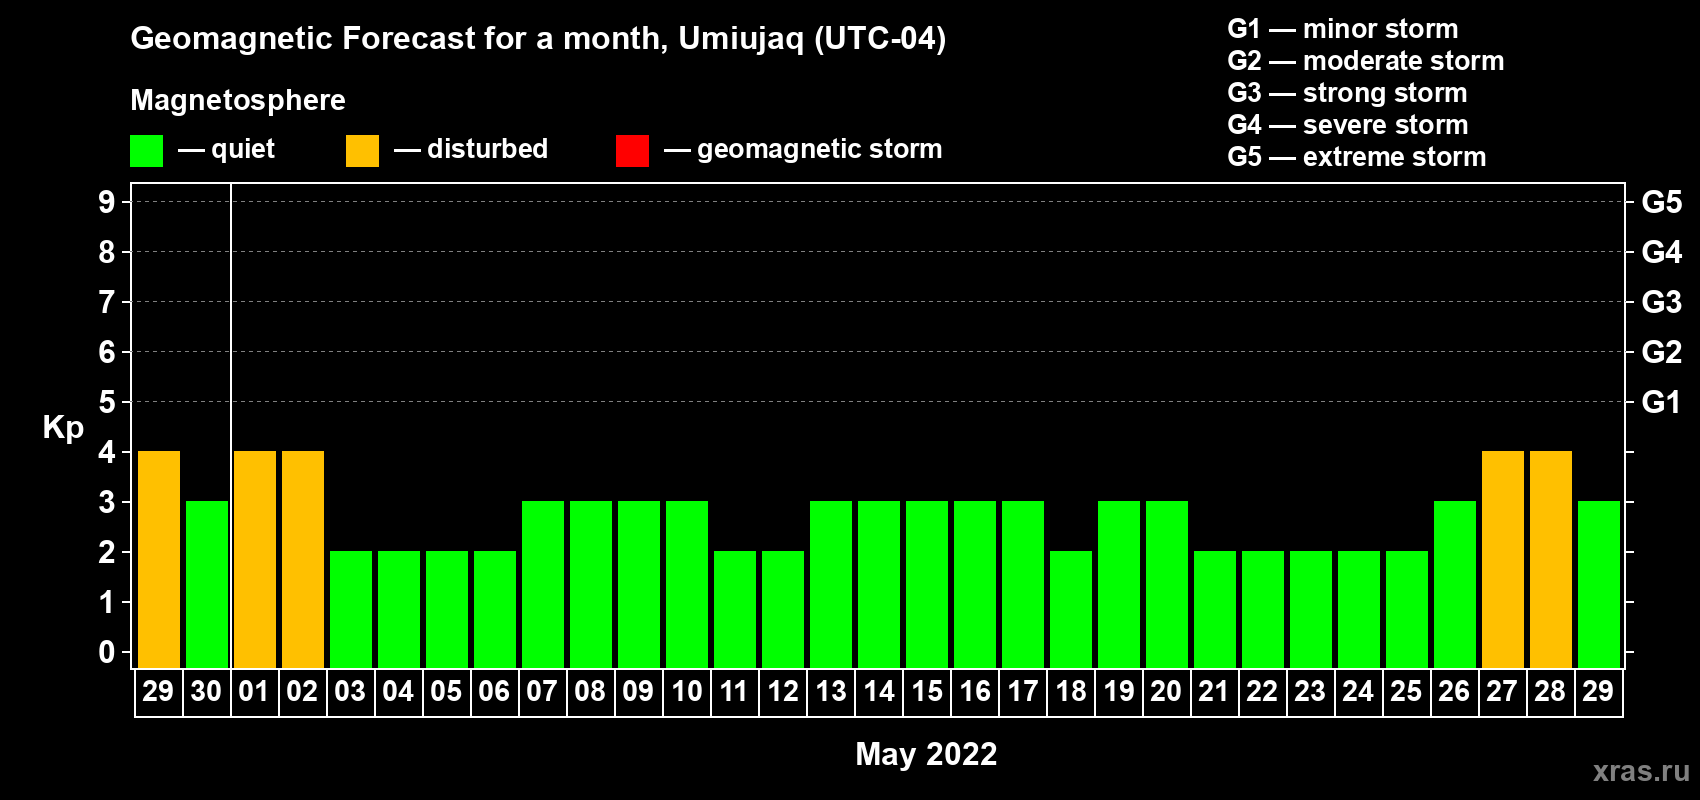Image resolution: width=1700 pixels, height=800 pixels.
Task: Click date label '21' on the axis
Action: click(1214, 692)
